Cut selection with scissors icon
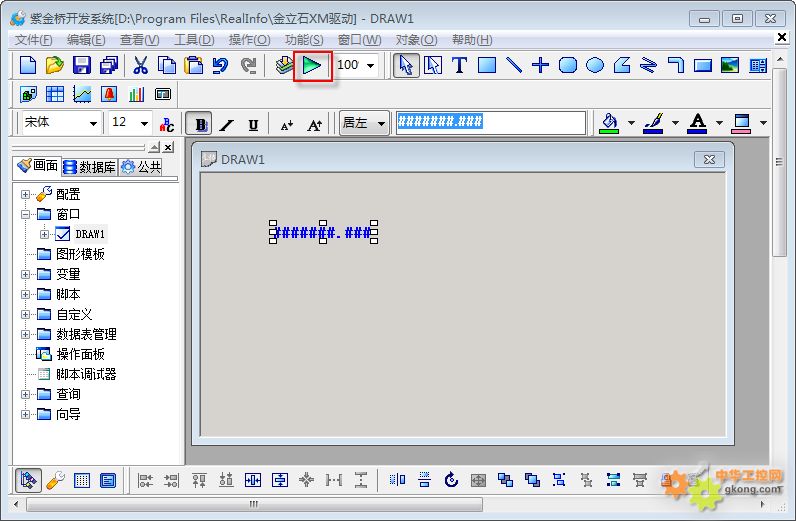Viewport: 796px width, 521px height. pyautogui.click(x=140, y=66)
